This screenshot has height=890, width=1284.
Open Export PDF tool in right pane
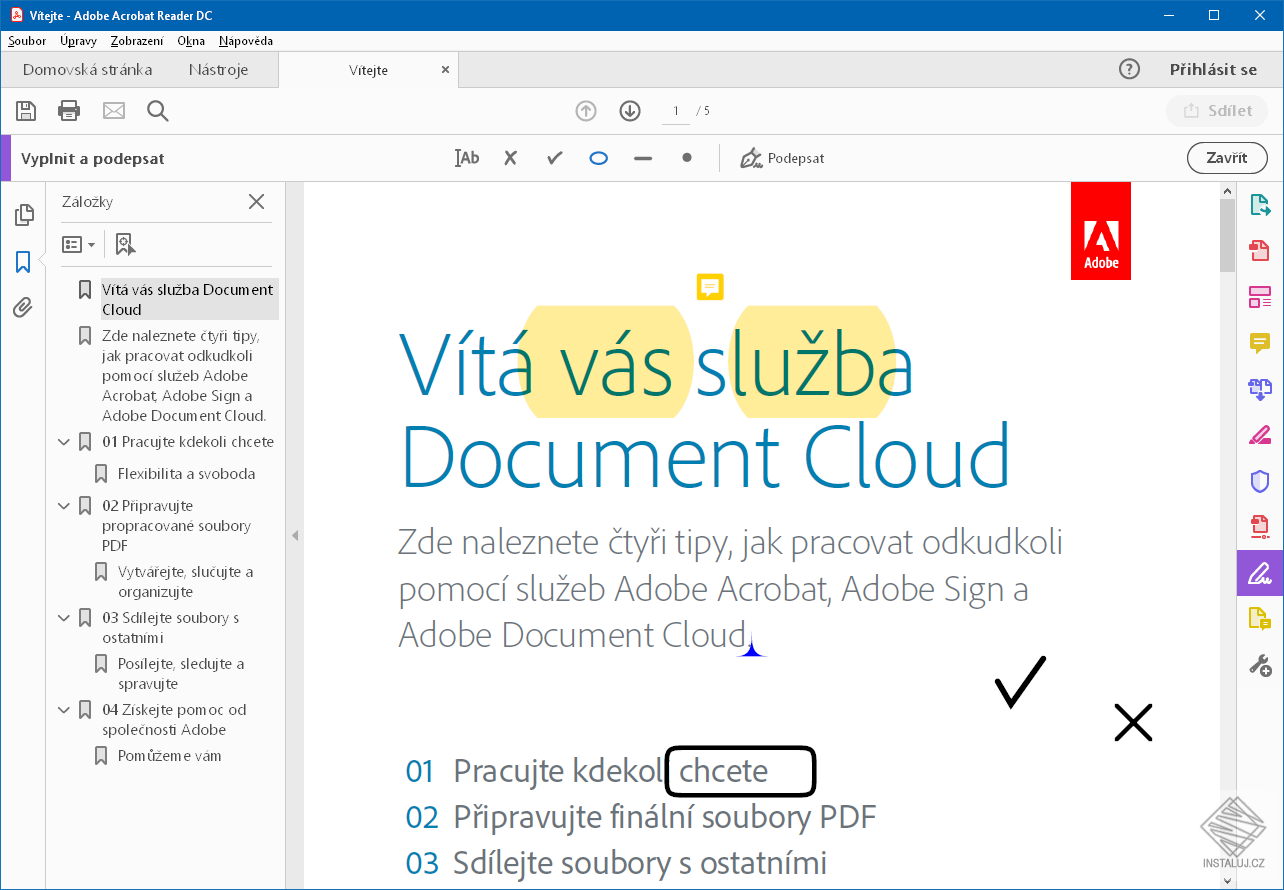point(1260,206)
